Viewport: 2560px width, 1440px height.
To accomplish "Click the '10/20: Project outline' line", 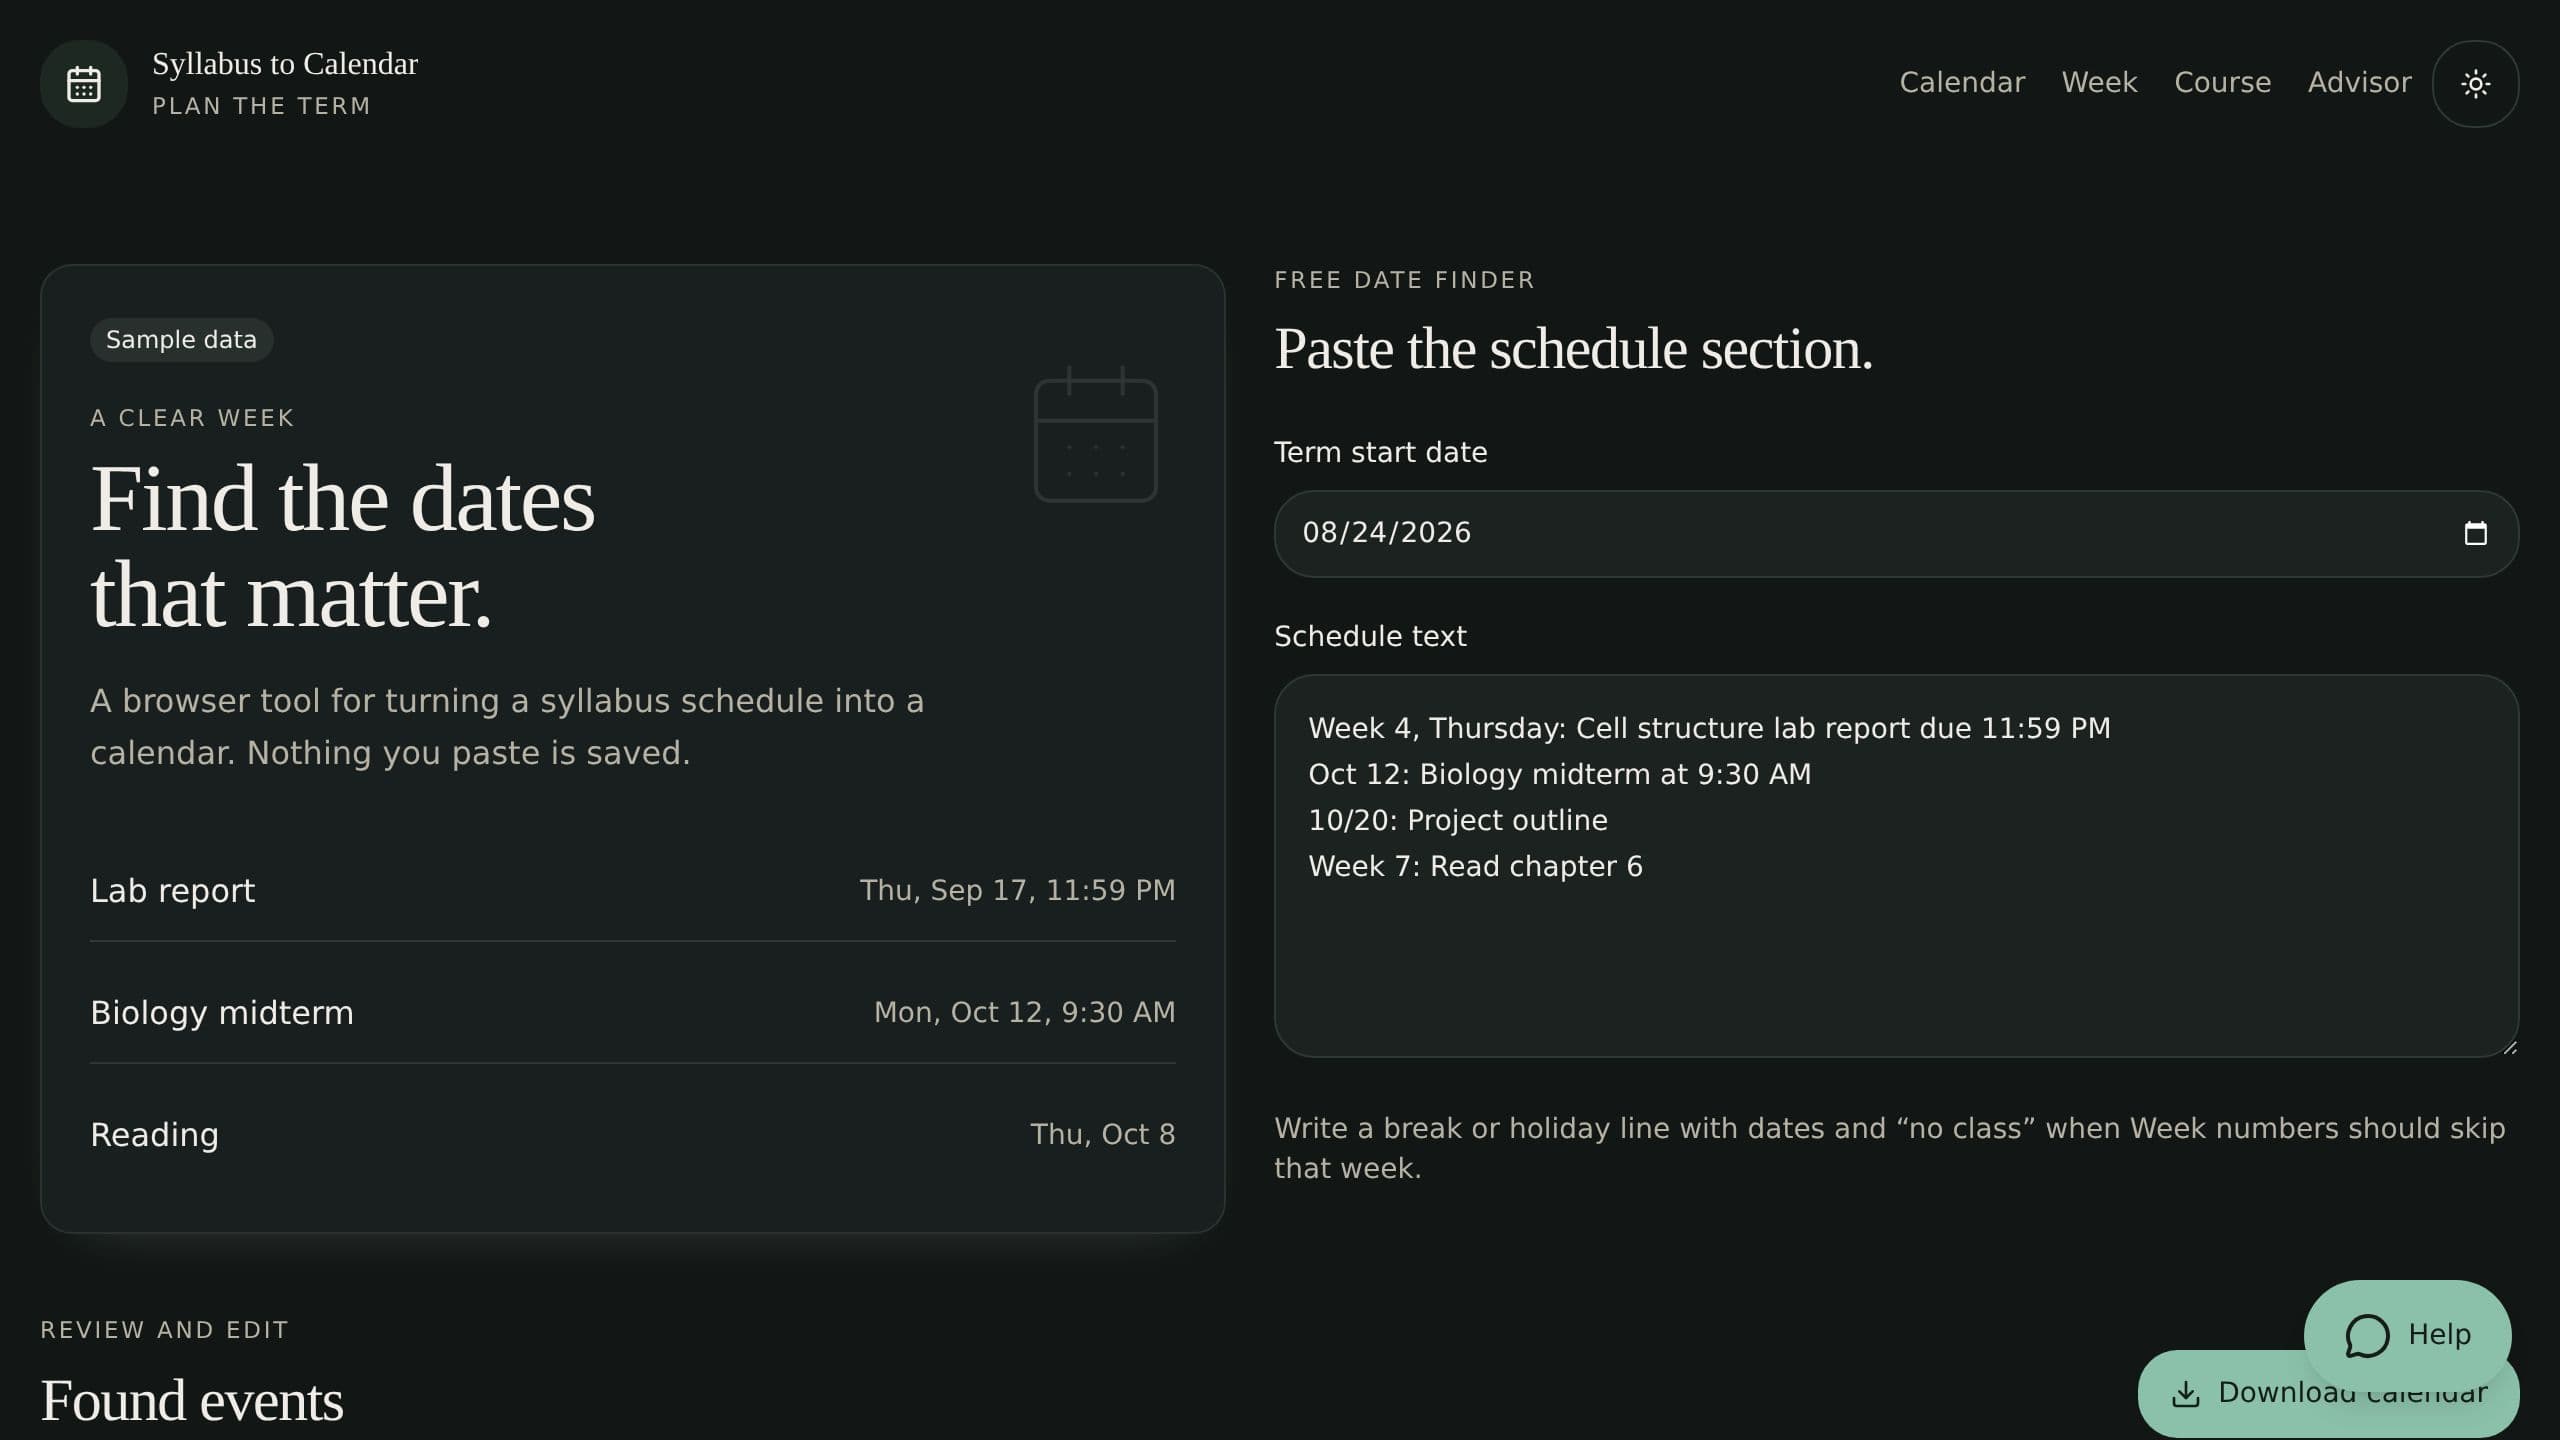I will click(1457, 820).
